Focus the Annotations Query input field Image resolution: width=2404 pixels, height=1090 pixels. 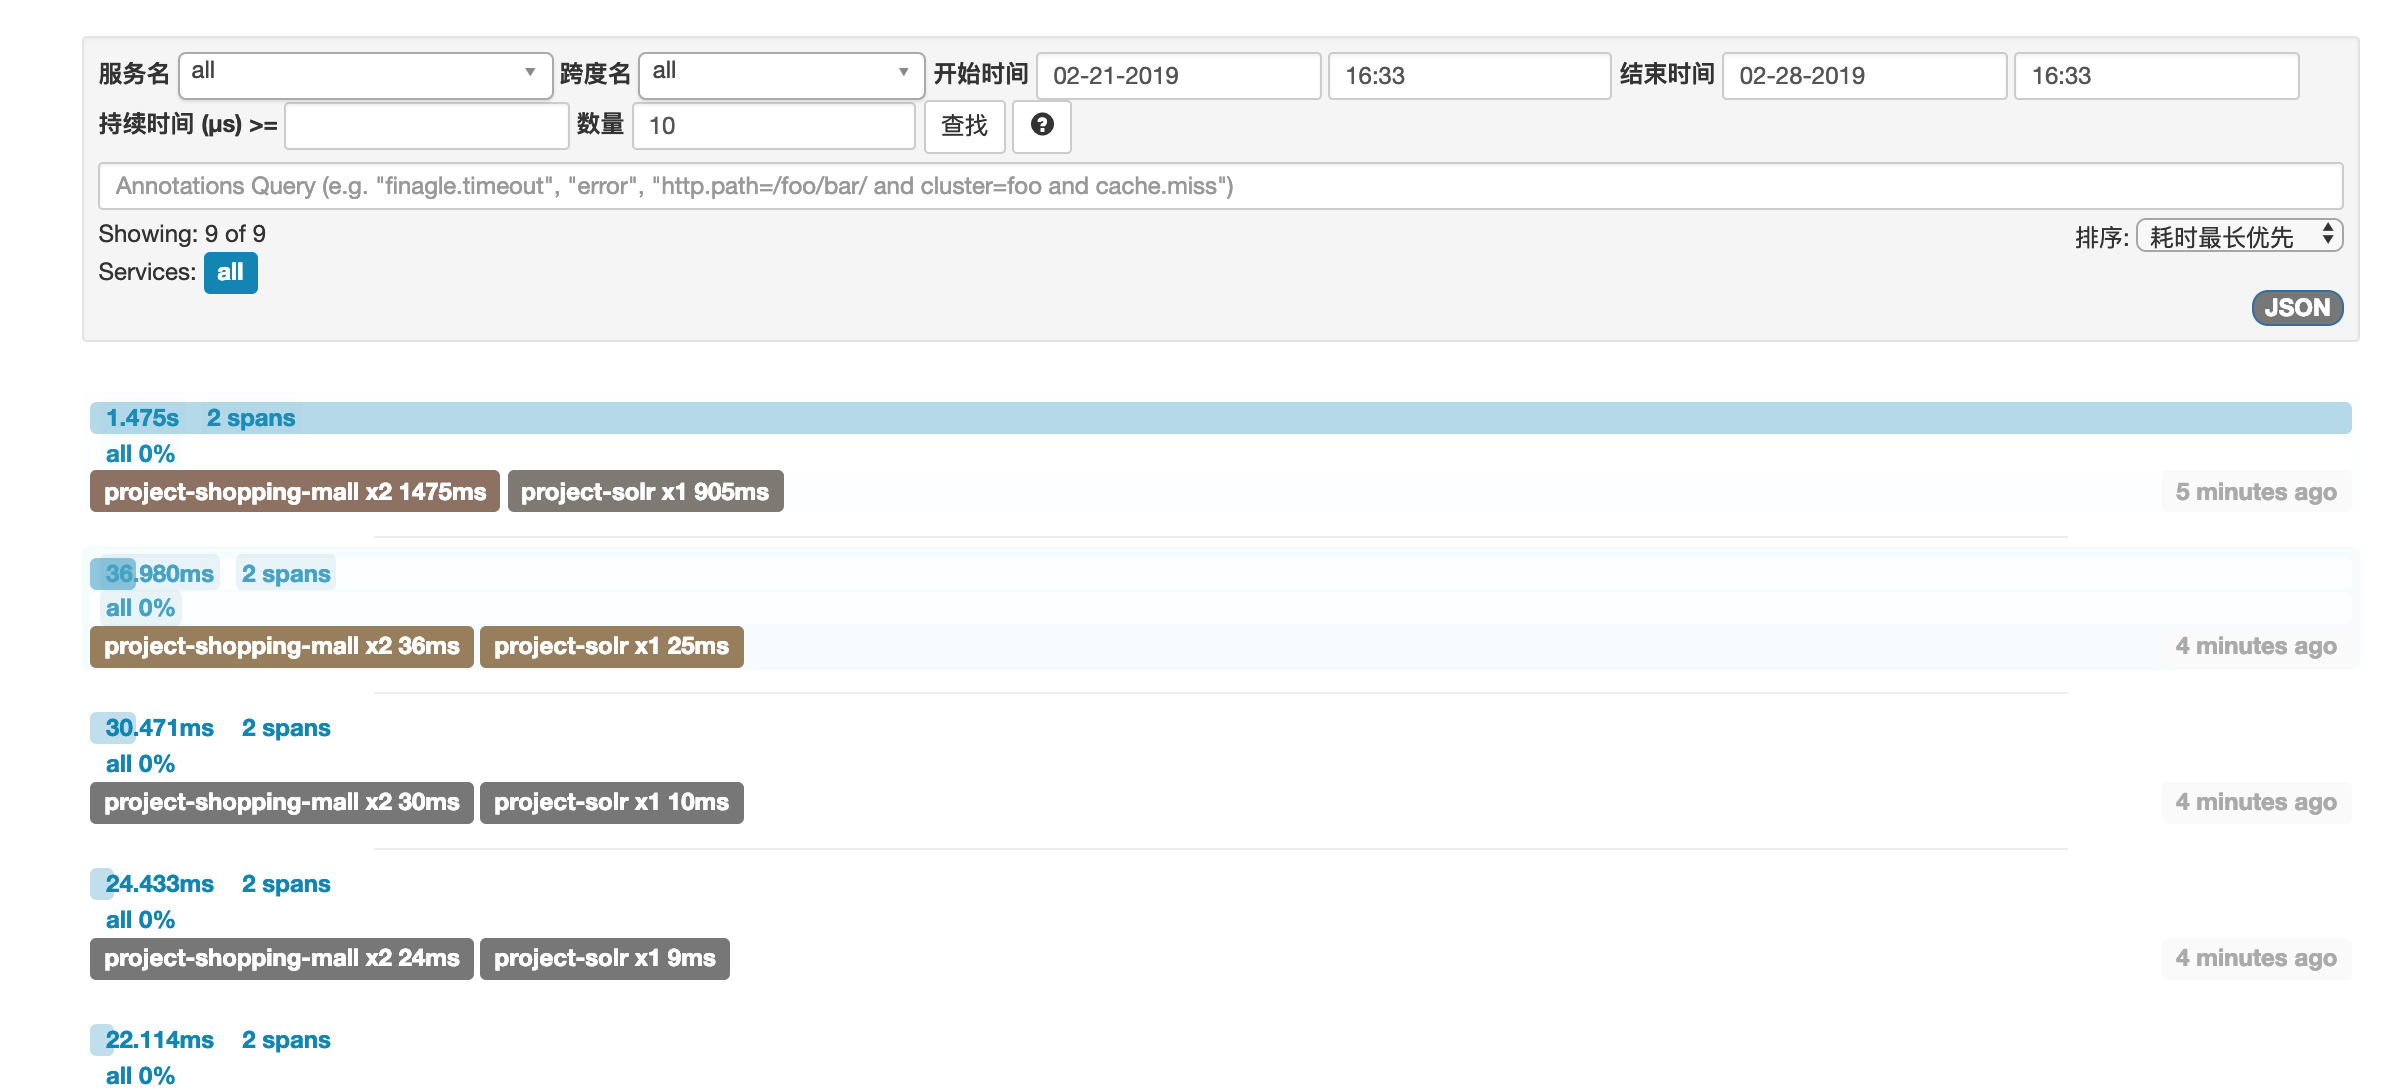click(1220, 186)
